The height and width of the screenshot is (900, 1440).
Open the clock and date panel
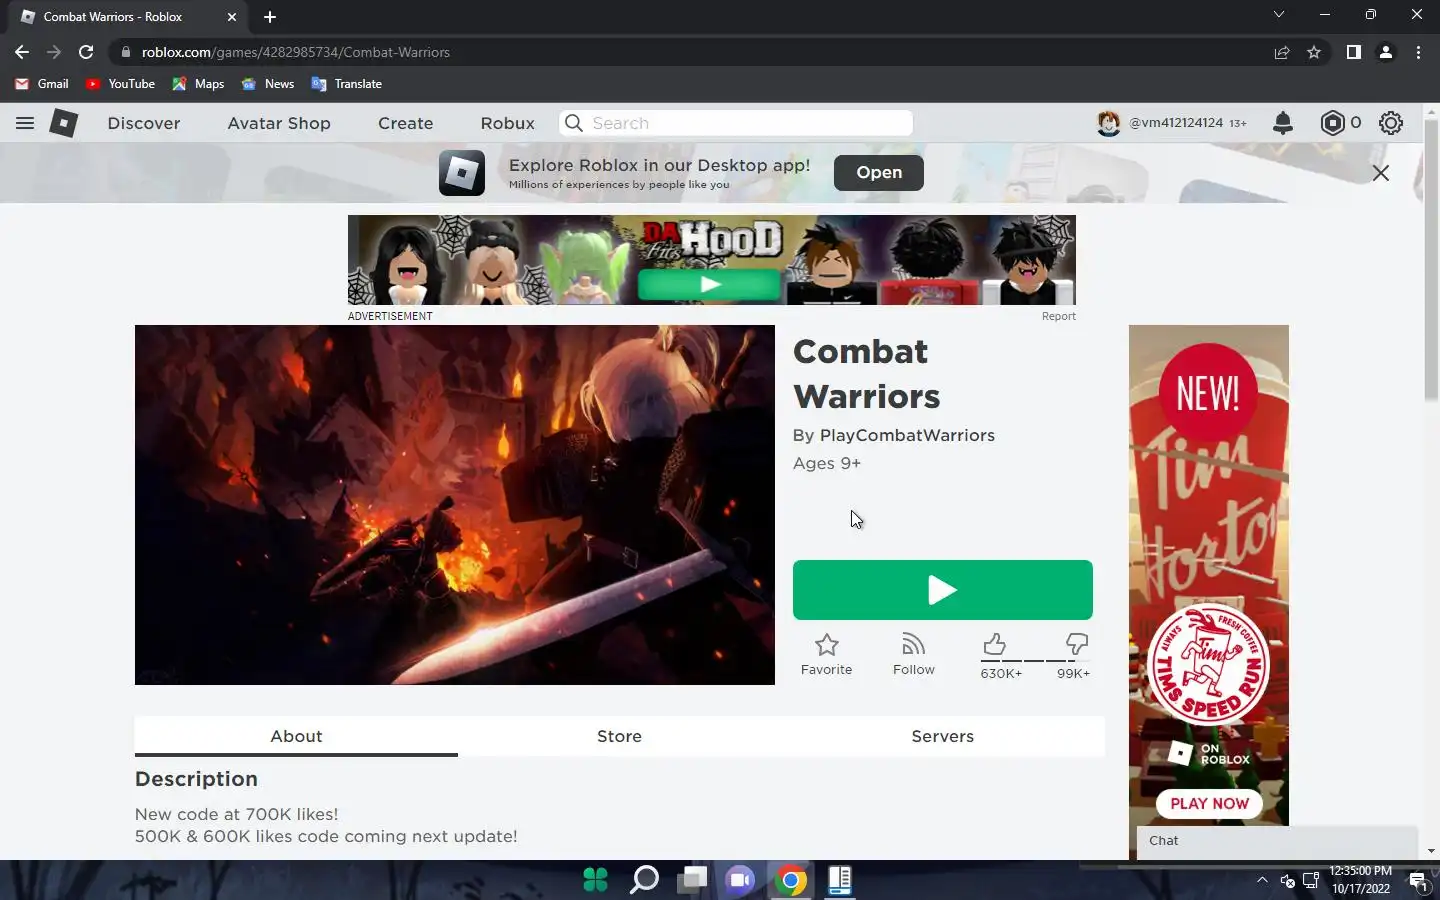(1361, 880)
